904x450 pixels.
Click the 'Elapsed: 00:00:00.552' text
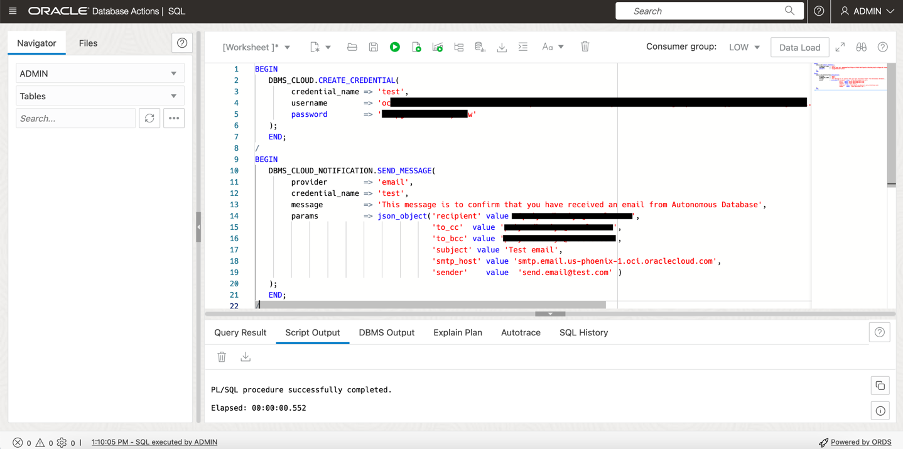258,408
